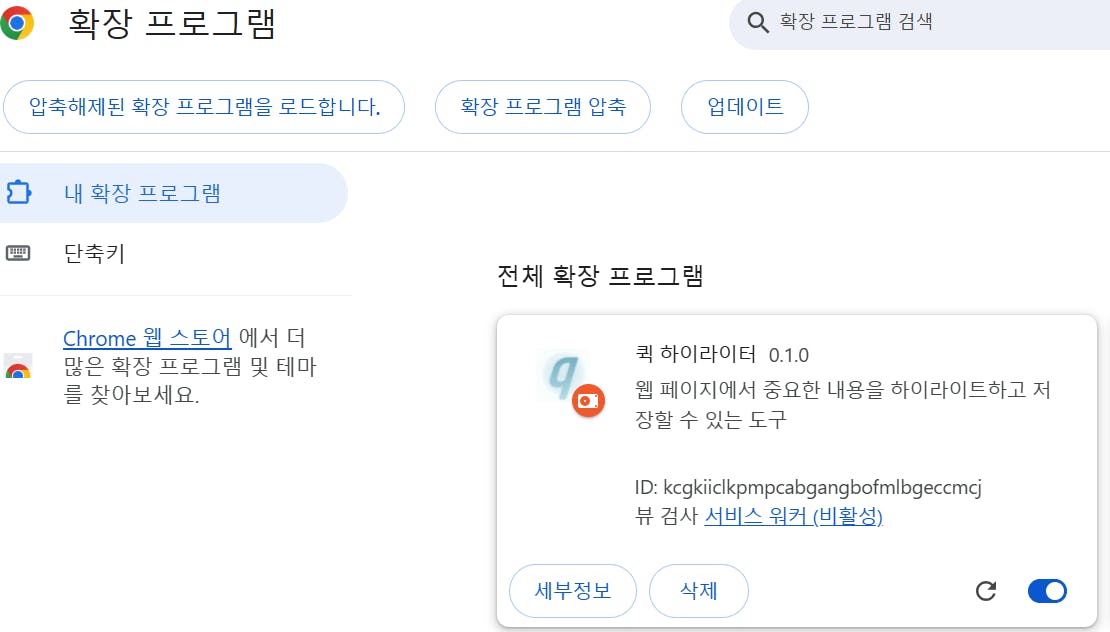Click 압축해제된 확장 프로그램을 로드합니다 button

point(204,107)
